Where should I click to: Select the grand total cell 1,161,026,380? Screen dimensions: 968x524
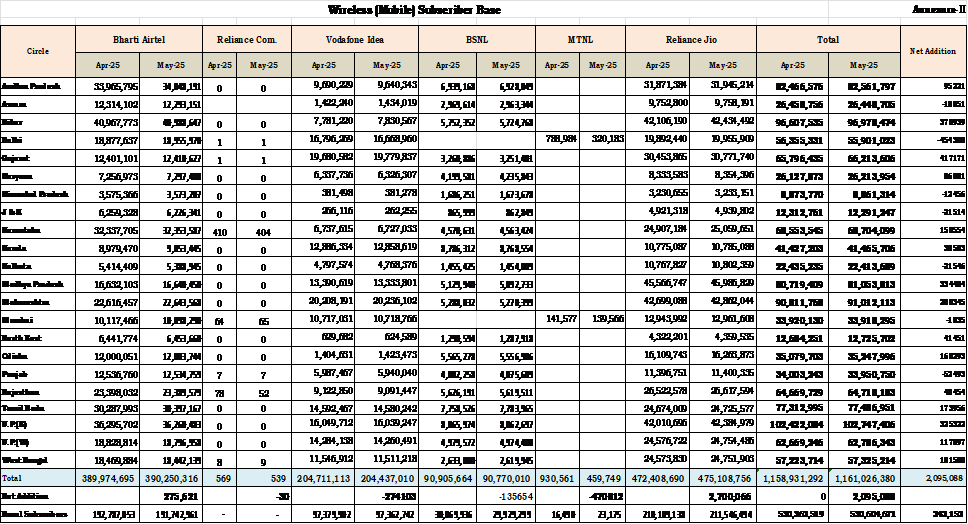(x=864, y=478)
